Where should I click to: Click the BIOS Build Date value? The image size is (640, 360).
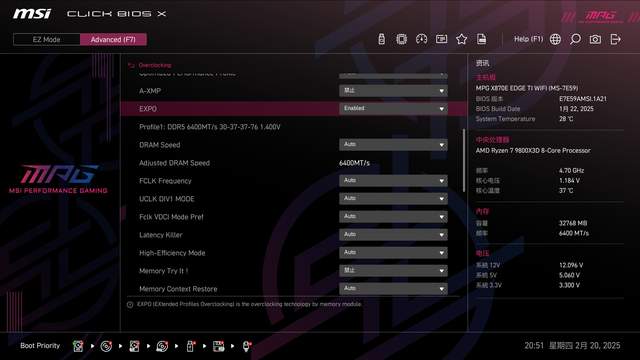pos(576,109)
